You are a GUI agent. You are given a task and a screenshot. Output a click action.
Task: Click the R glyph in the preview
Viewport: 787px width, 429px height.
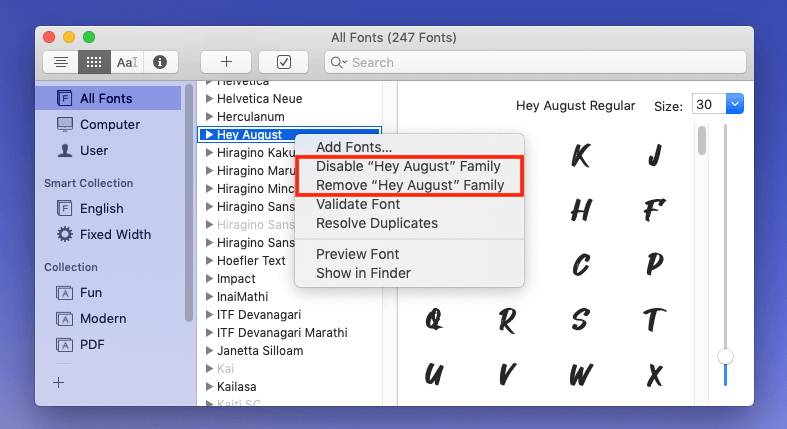click(507, 320)
